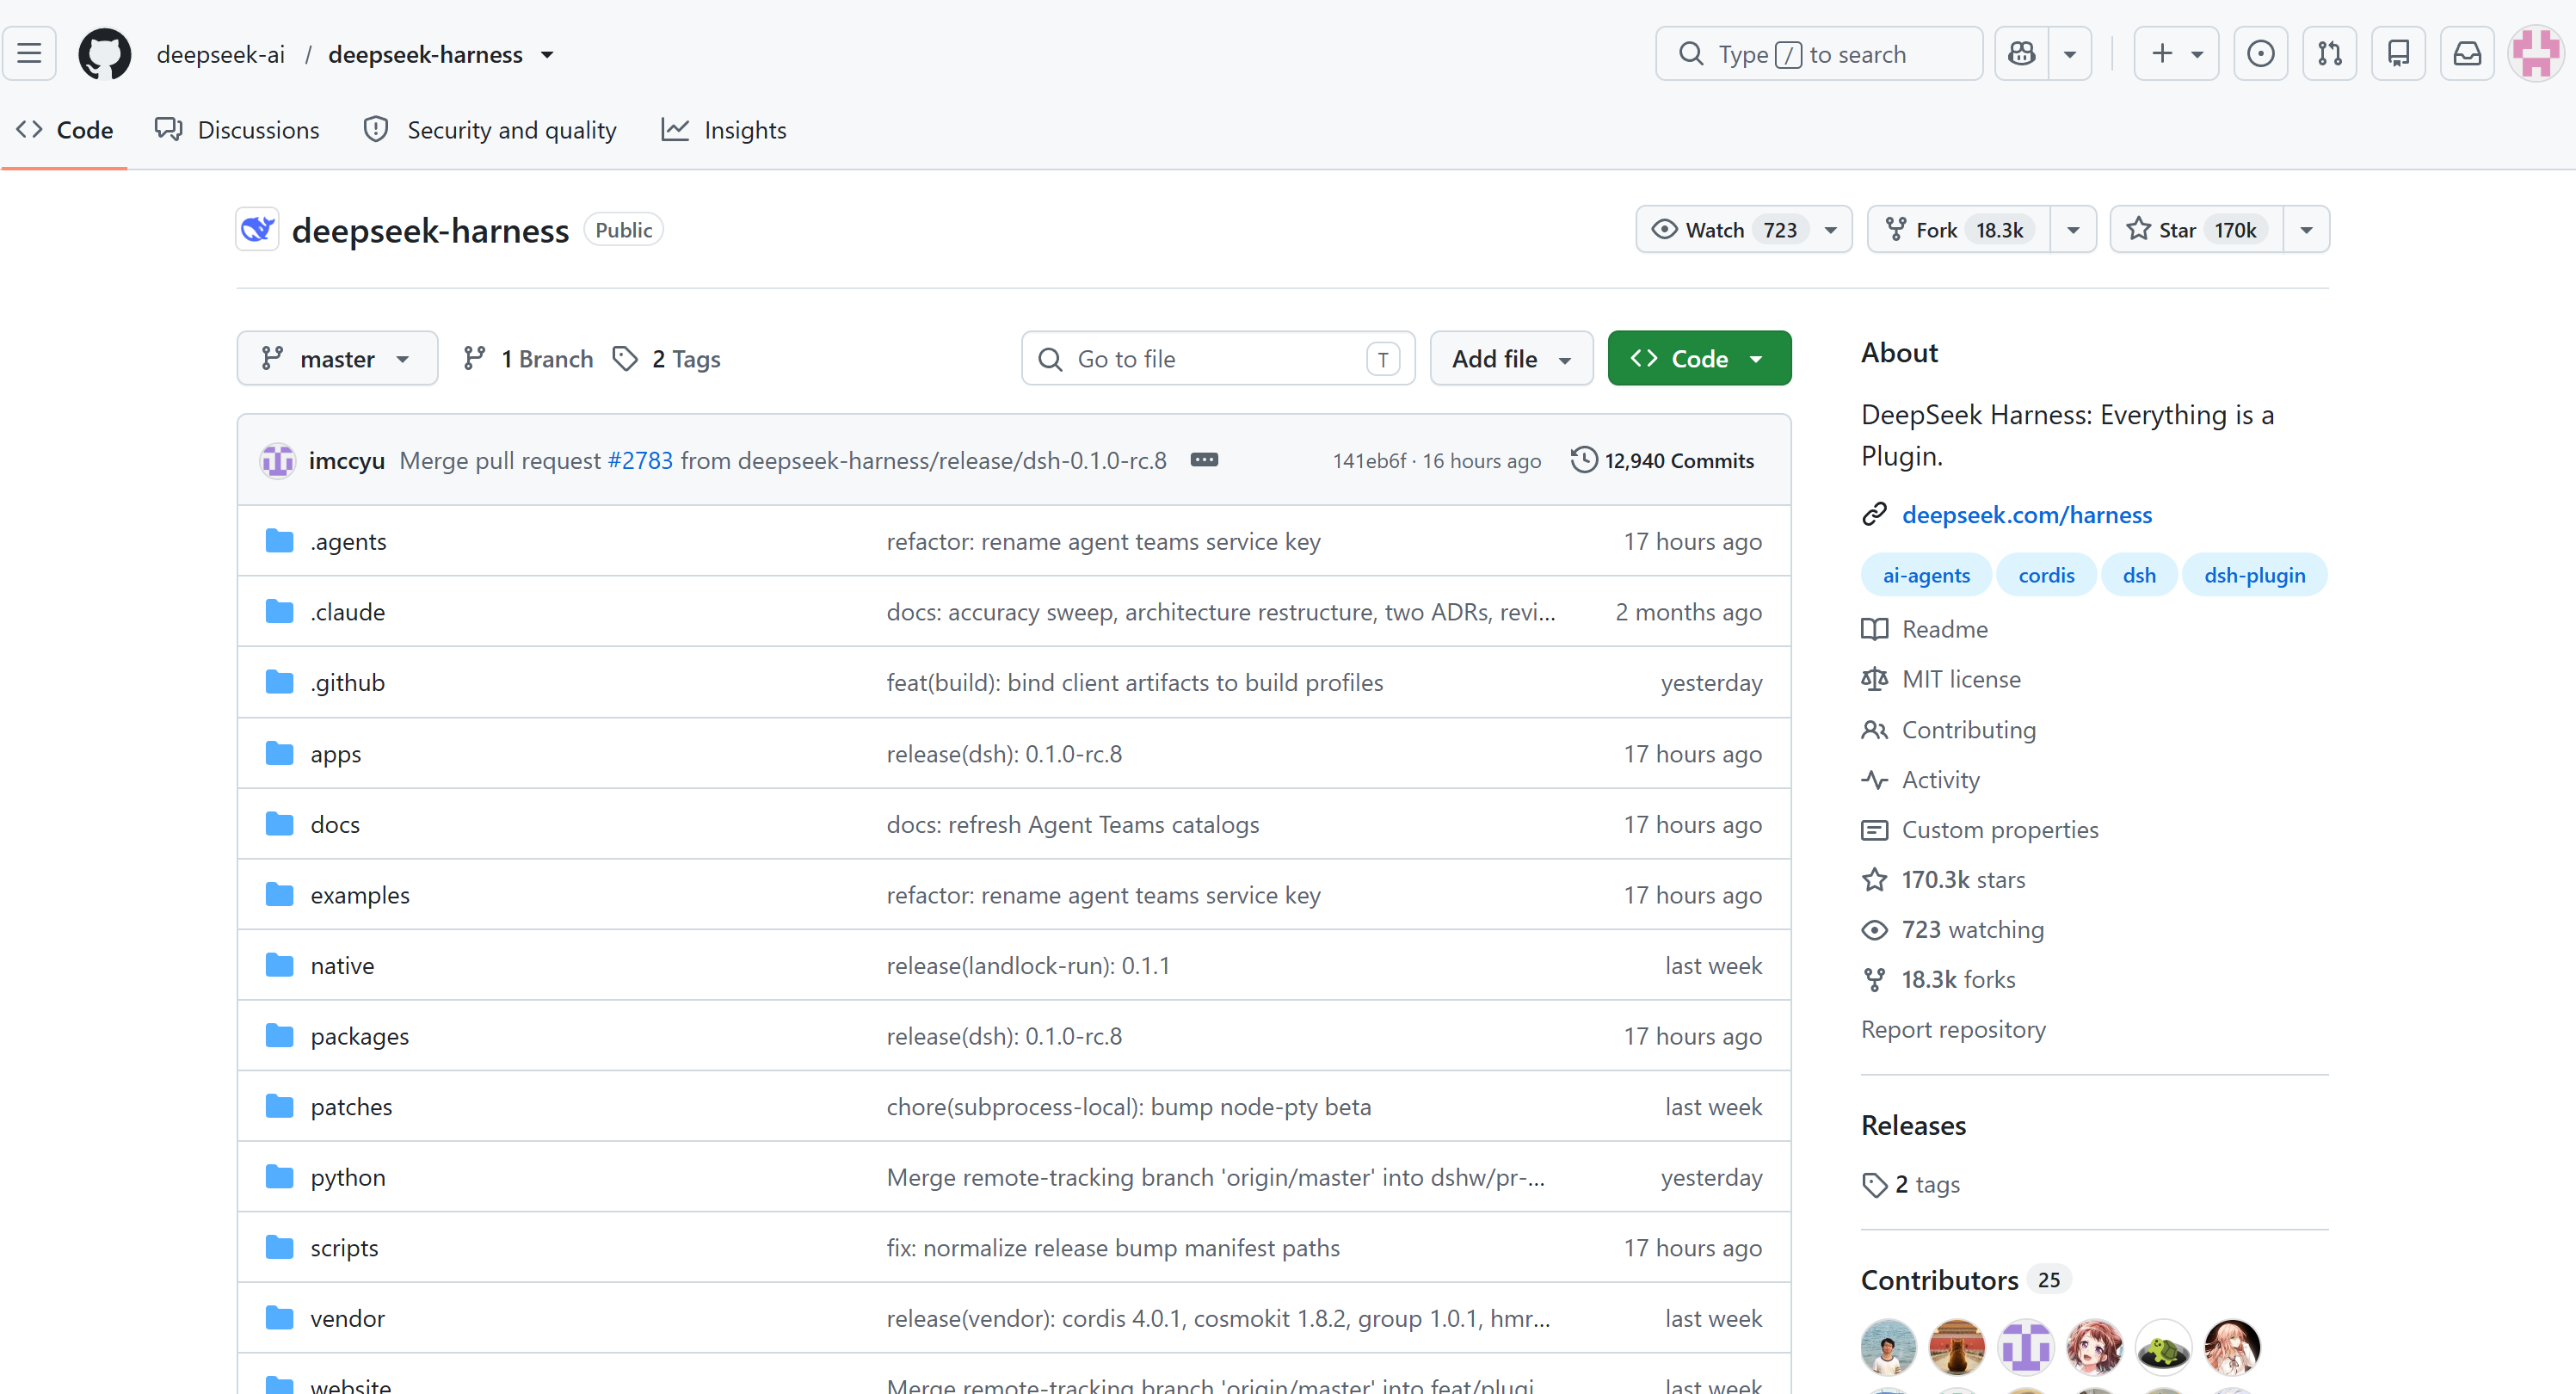Click the Type to search box
The image size is (2576, 1394).
tap(1819, 54)
